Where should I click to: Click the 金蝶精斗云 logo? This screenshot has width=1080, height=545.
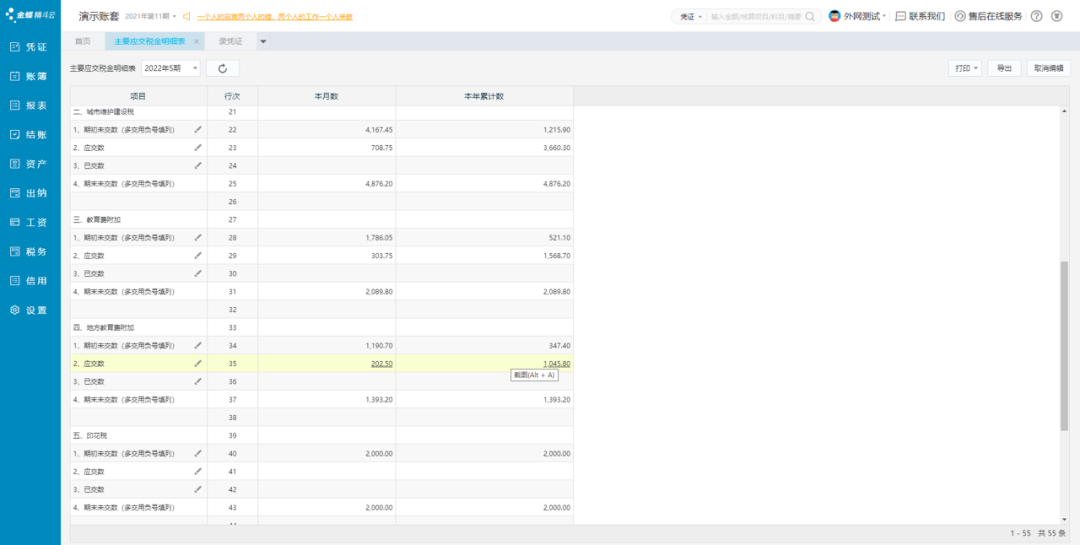click(x=30, y=13)
